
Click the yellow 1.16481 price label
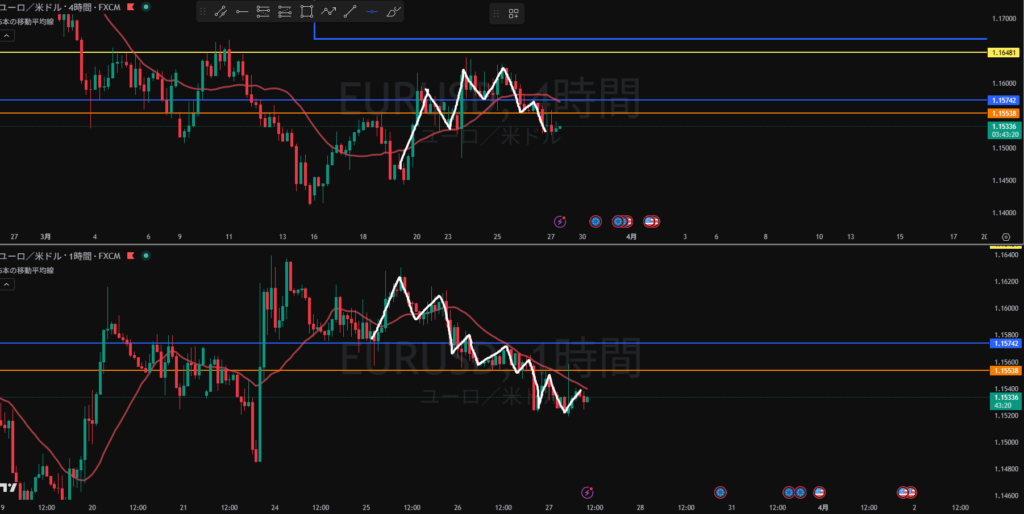click(x=1002, y=52)
